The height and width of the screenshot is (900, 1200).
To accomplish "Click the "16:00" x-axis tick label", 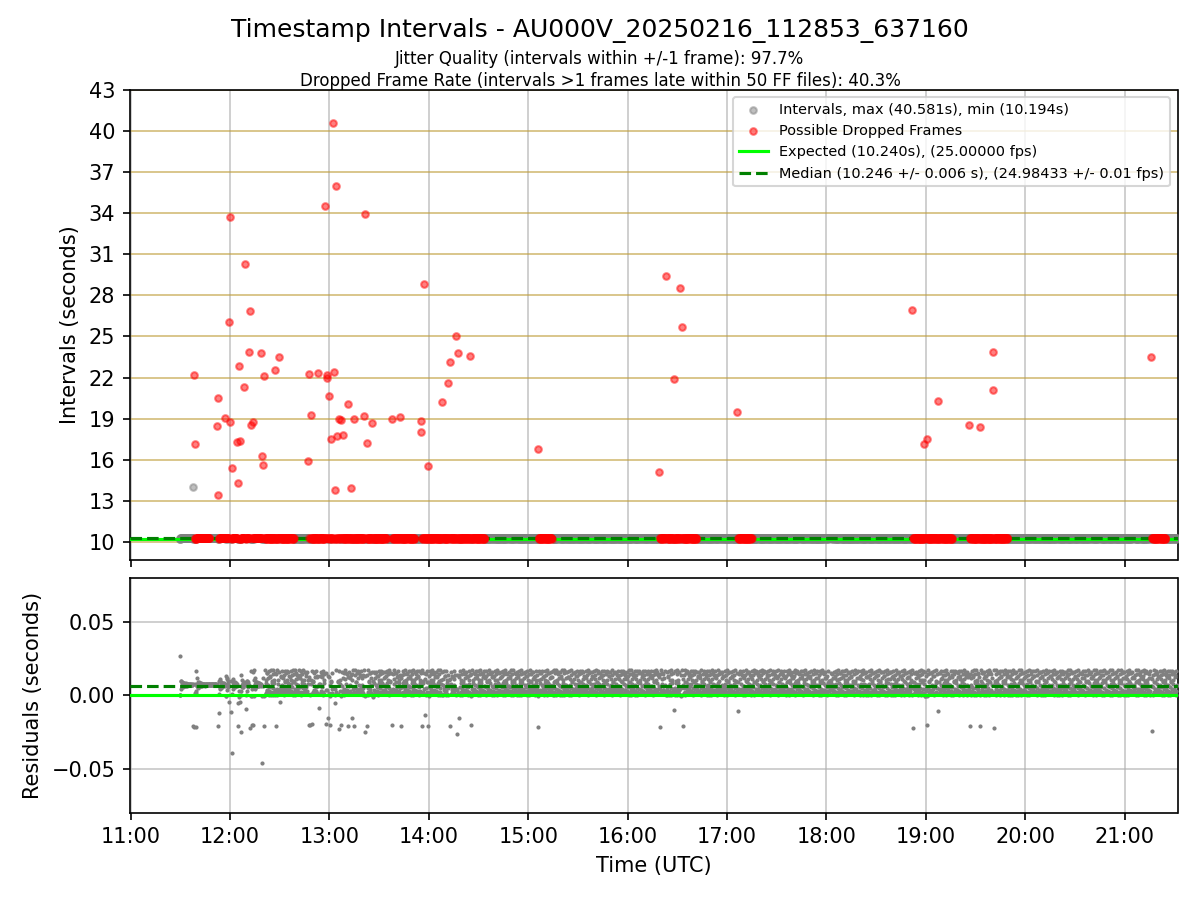I will coord(627,836).
